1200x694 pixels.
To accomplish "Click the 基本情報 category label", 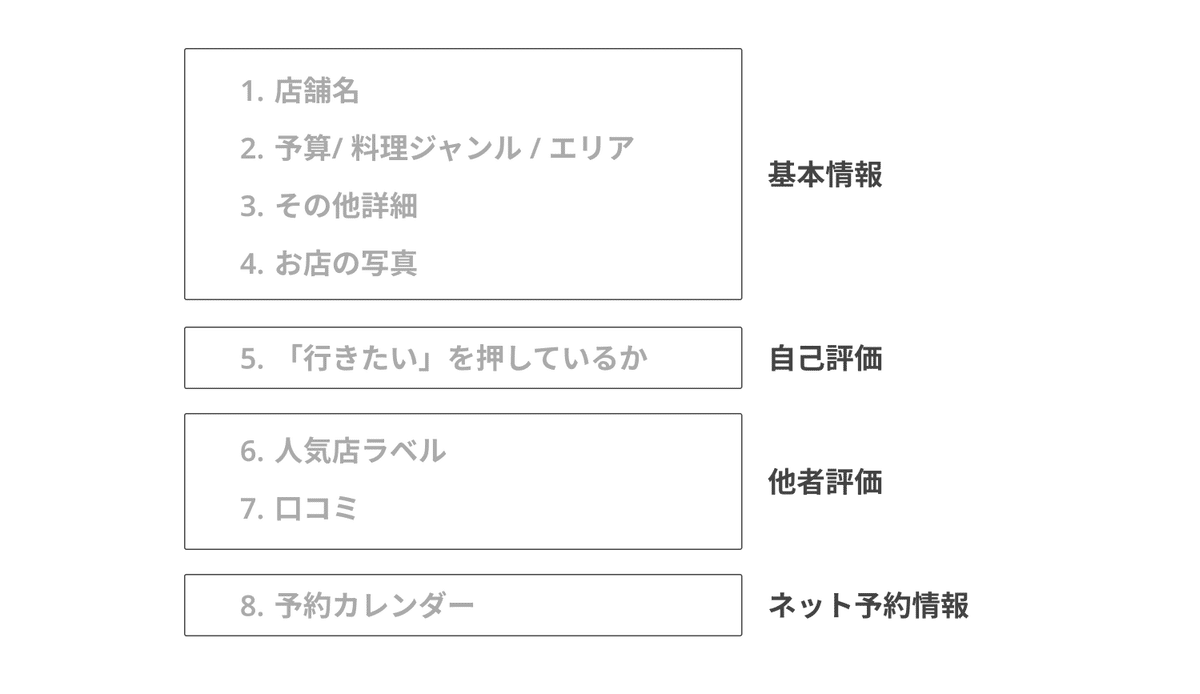I will (x=825, y=175).
